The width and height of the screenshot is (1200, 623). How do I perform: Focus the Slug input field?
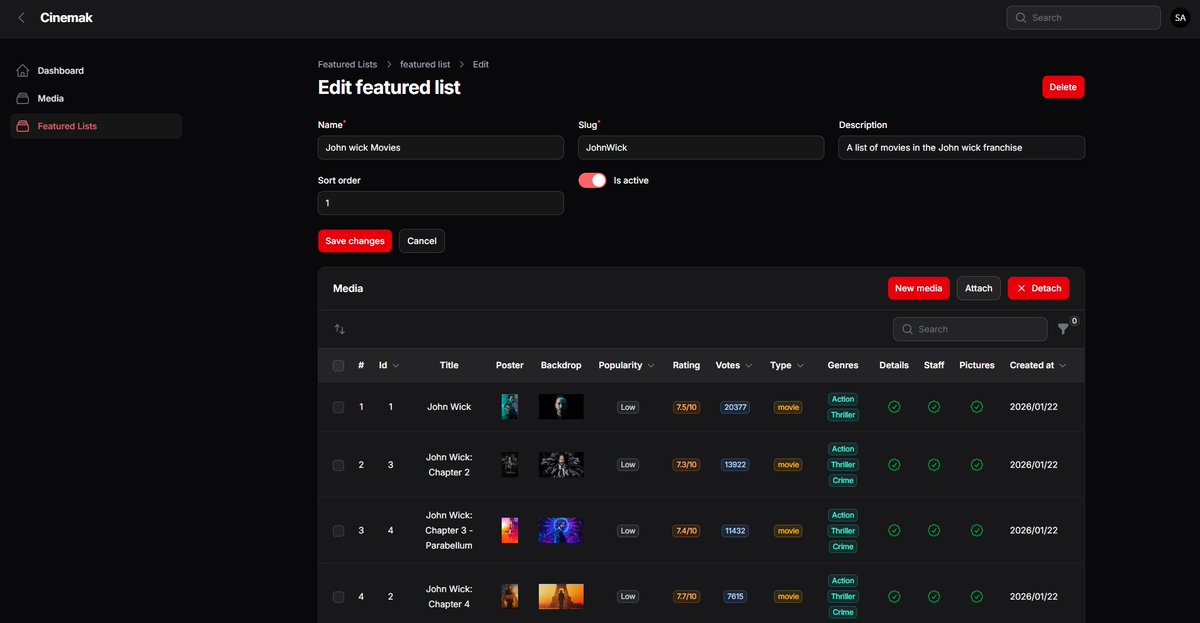(701, 147)
